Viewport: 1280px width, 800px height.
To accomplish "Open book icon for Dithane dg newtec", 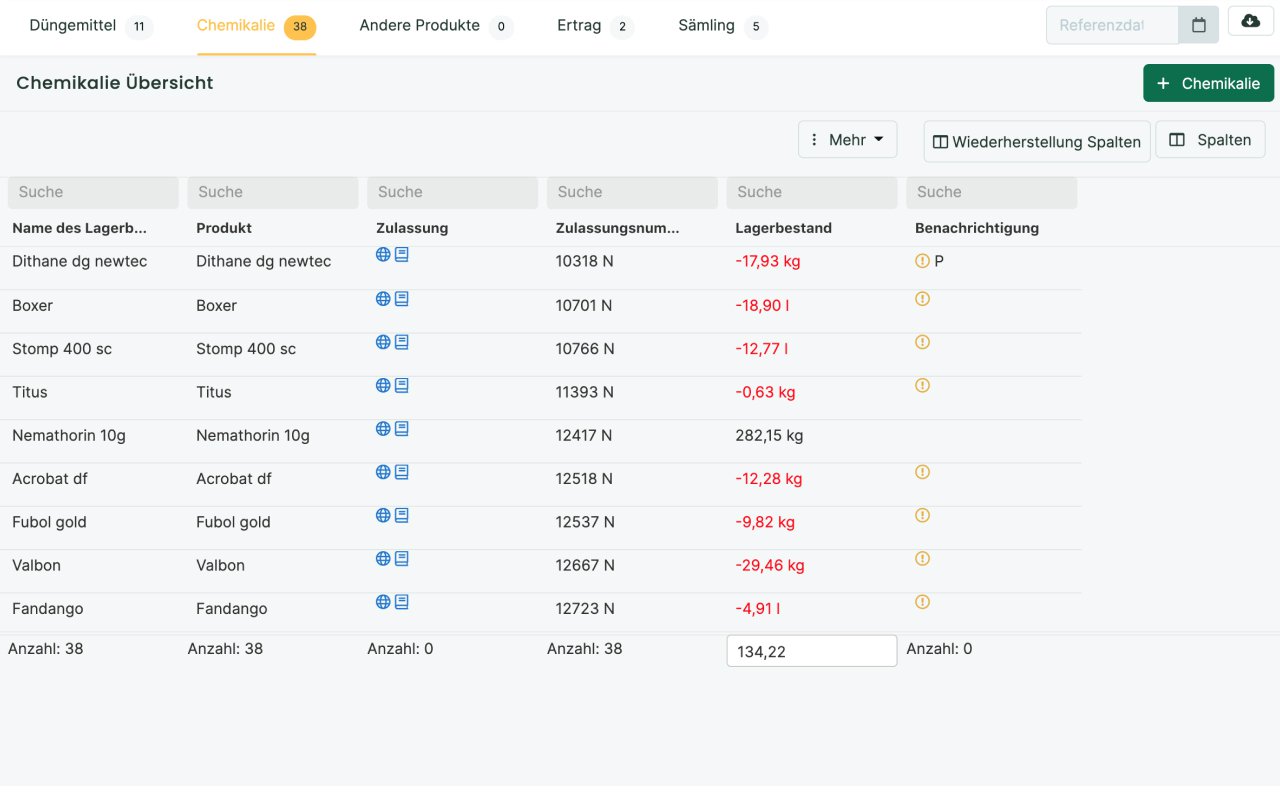I will [402, 255].
